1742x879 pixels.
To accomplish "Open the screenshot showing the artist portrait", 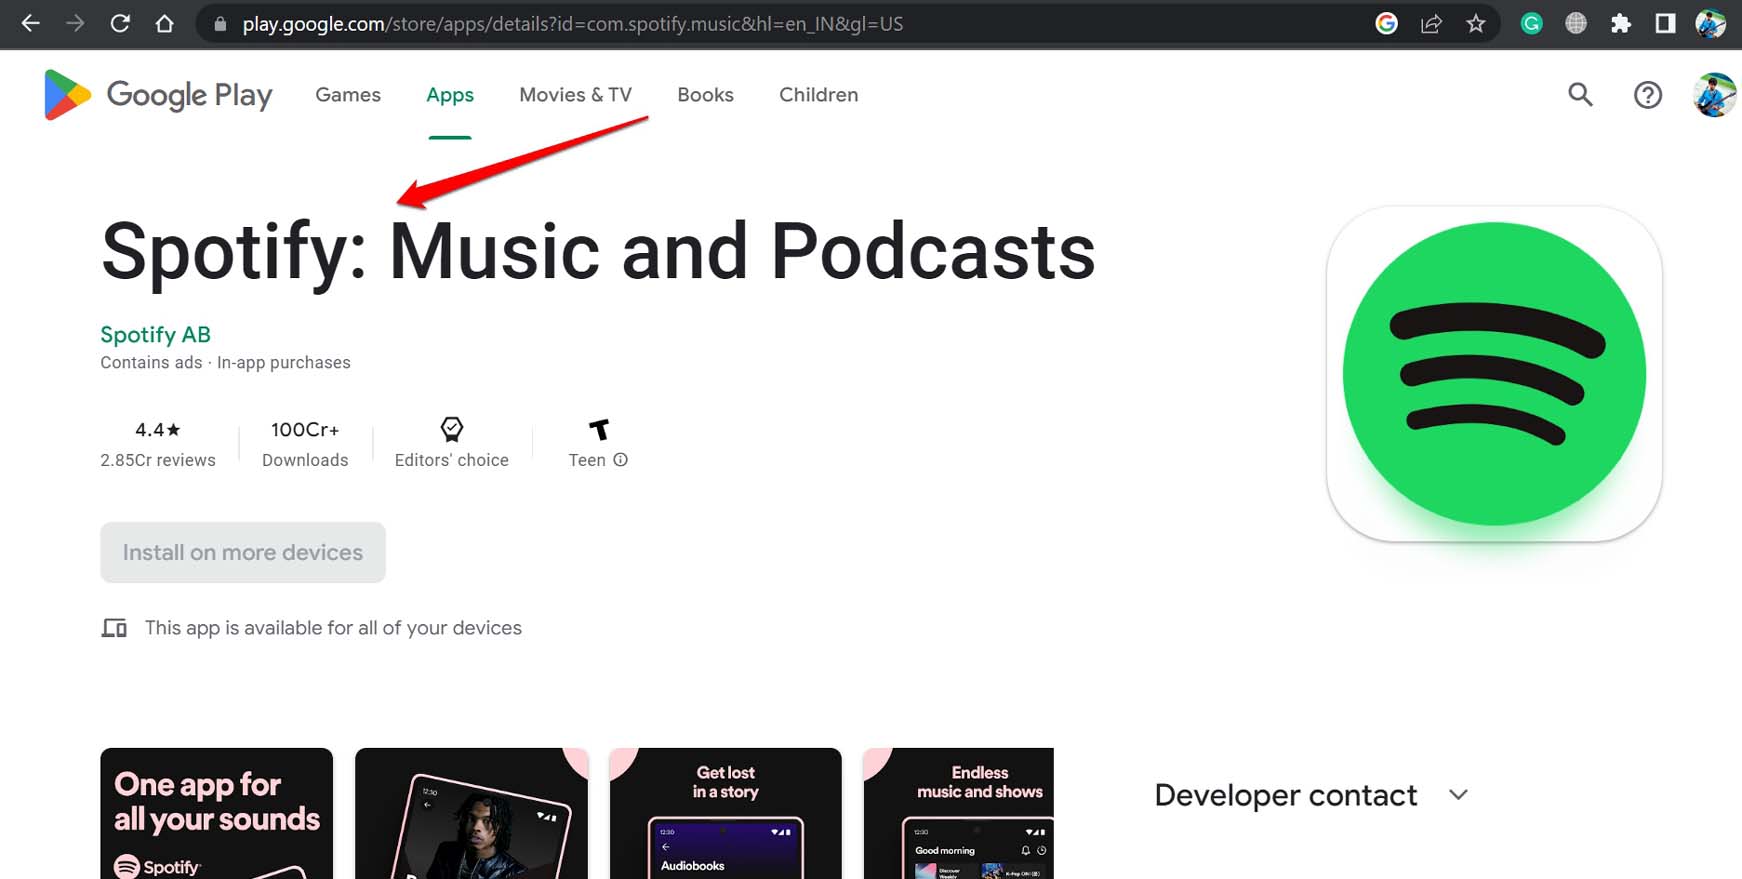I will pos(471,814).
